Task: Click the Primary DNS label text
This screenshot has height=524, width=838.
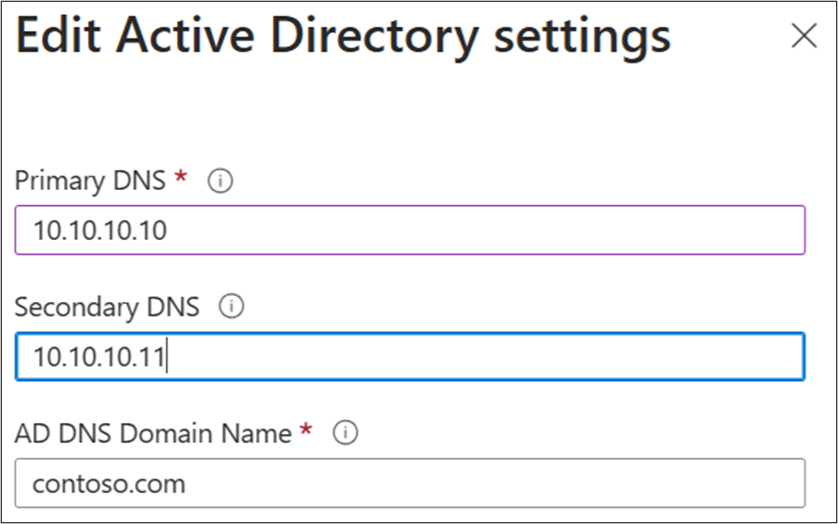Action: click(88, 181)
